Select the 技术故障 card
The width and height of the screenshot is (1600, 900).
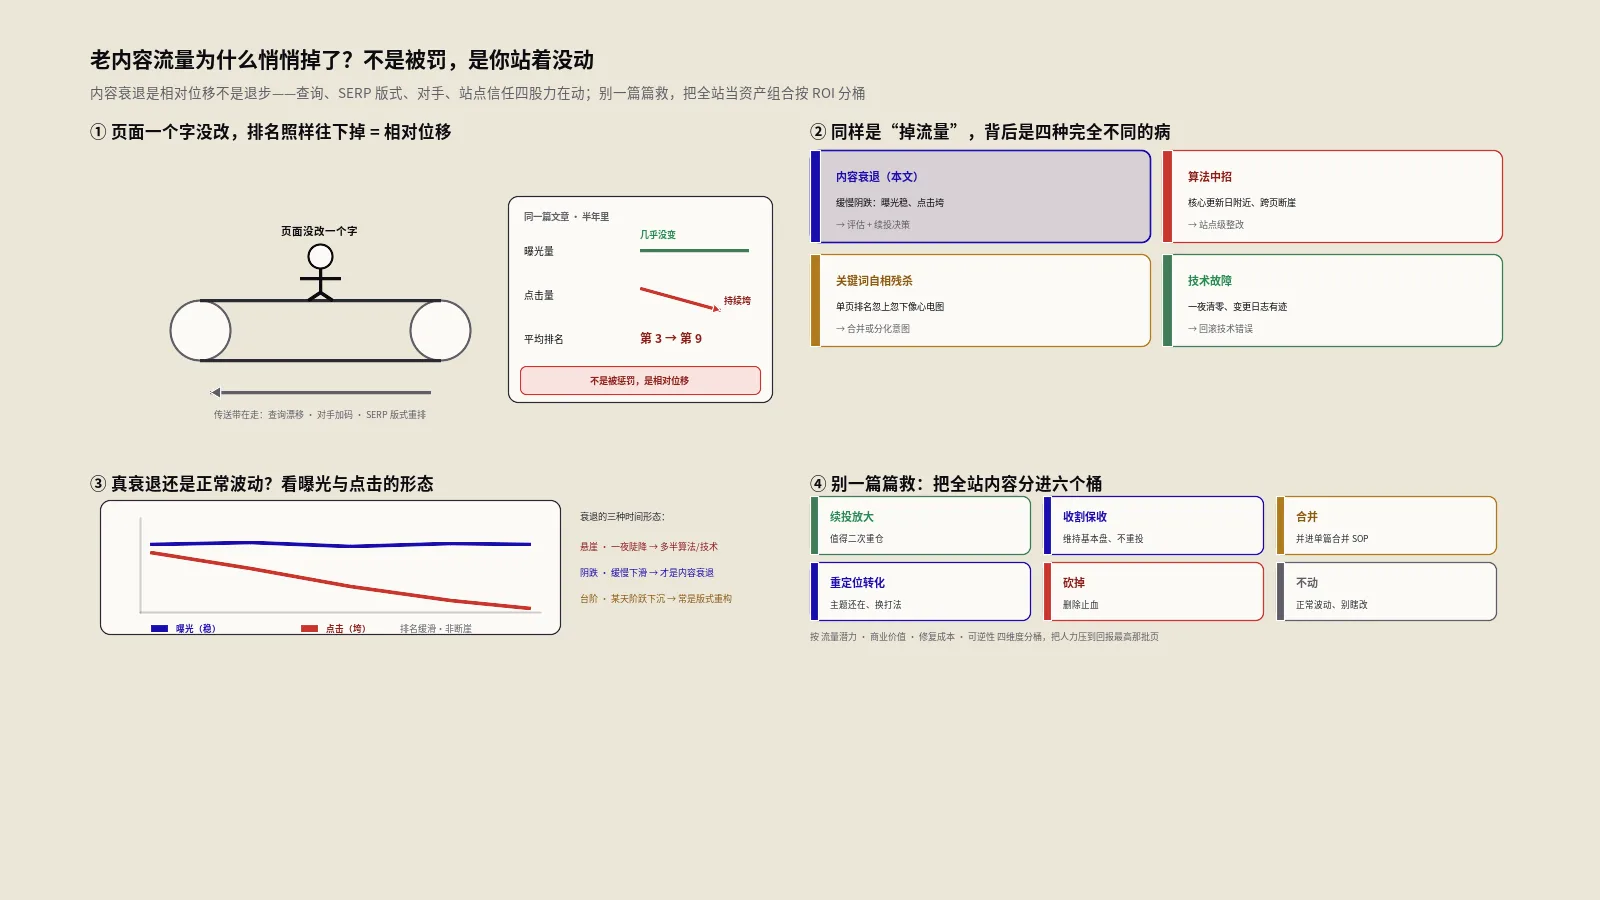point(1332,301)
